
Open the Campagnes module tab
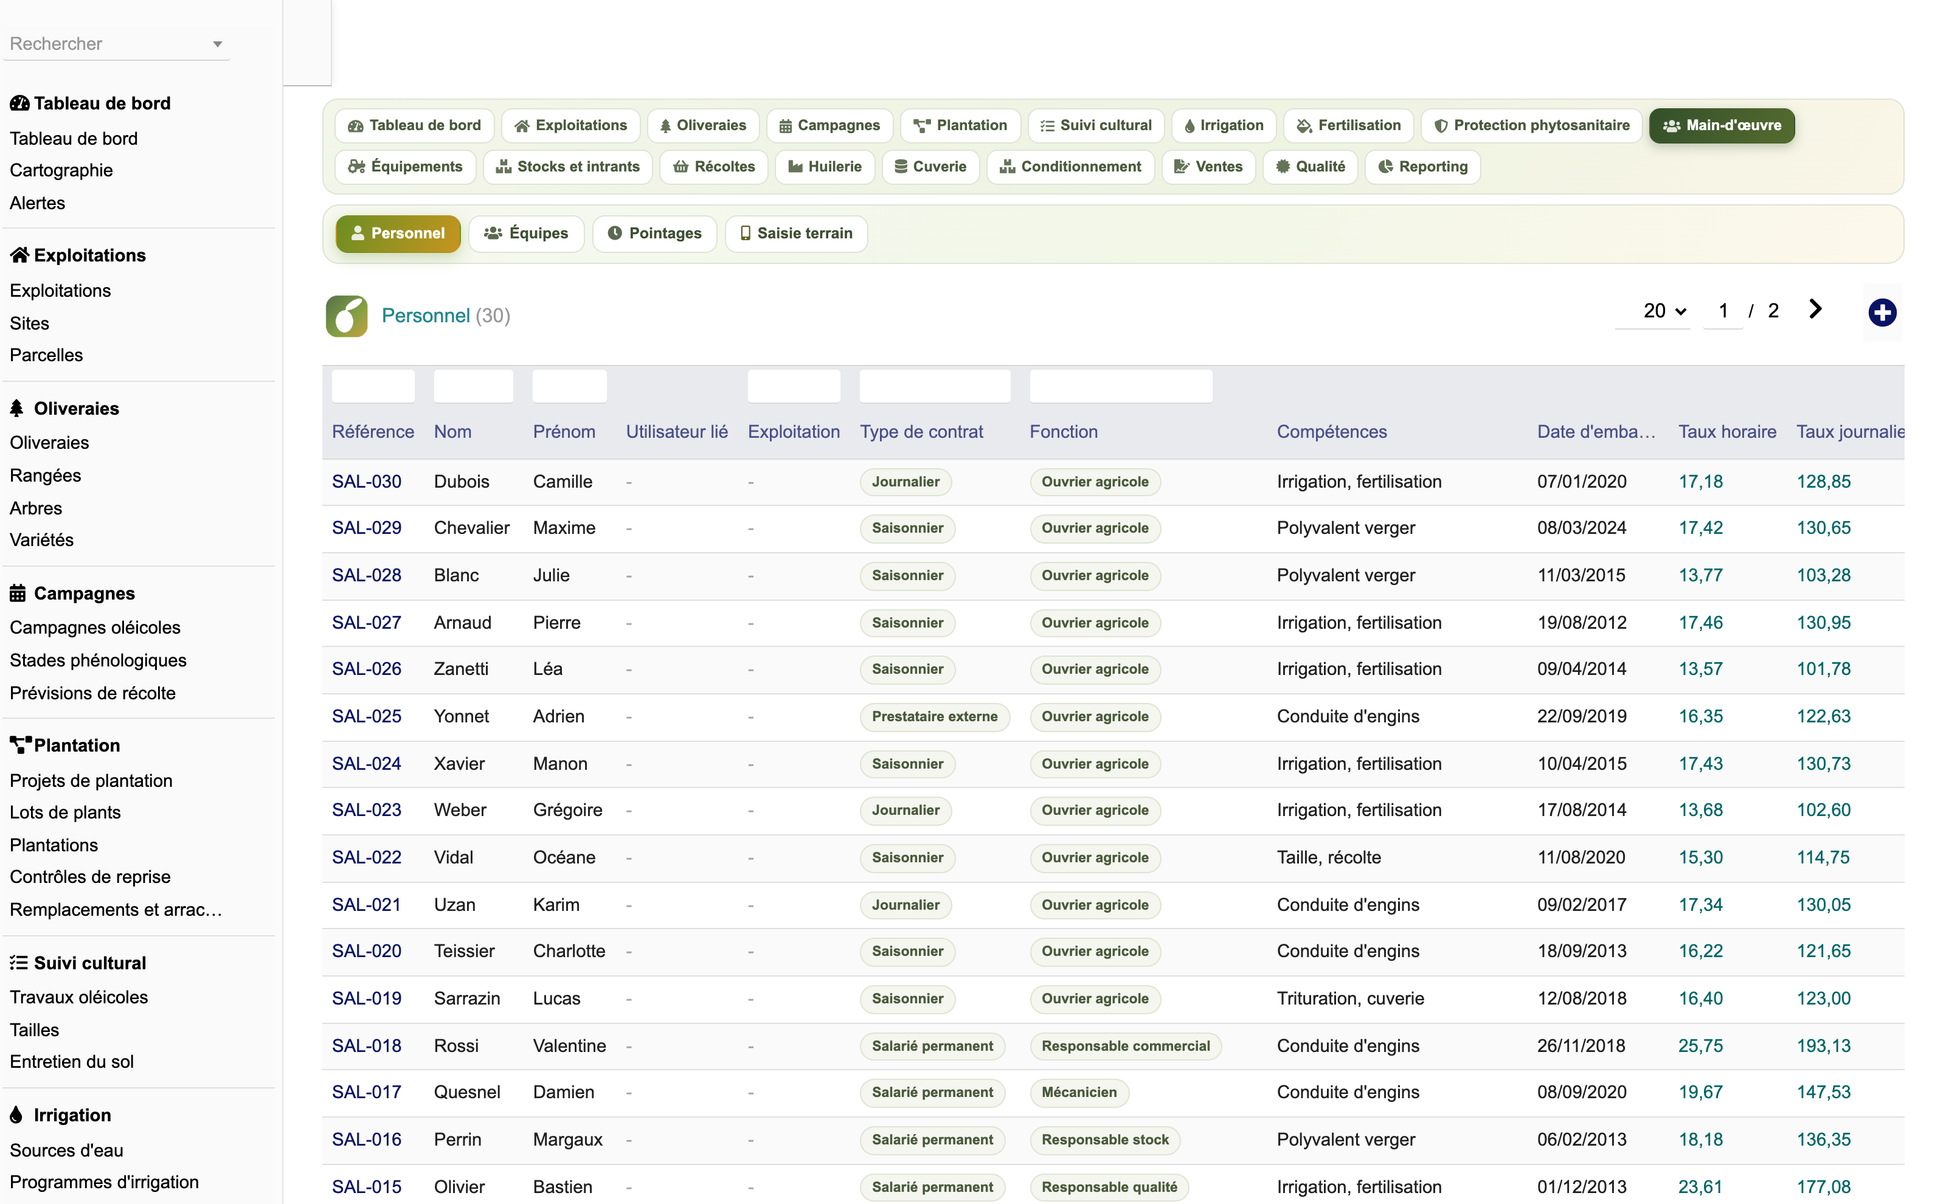point(830,126)
